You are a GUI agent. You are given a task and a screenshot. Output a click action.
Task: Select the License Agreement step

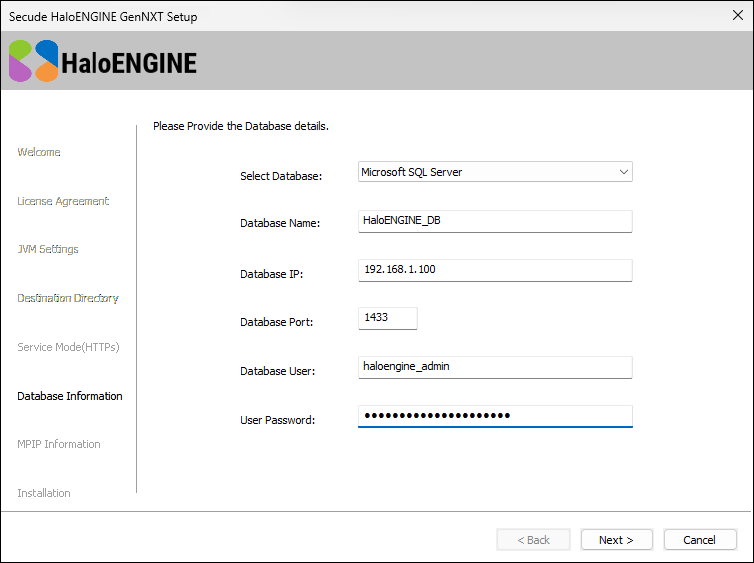click(x=63, y=201)
